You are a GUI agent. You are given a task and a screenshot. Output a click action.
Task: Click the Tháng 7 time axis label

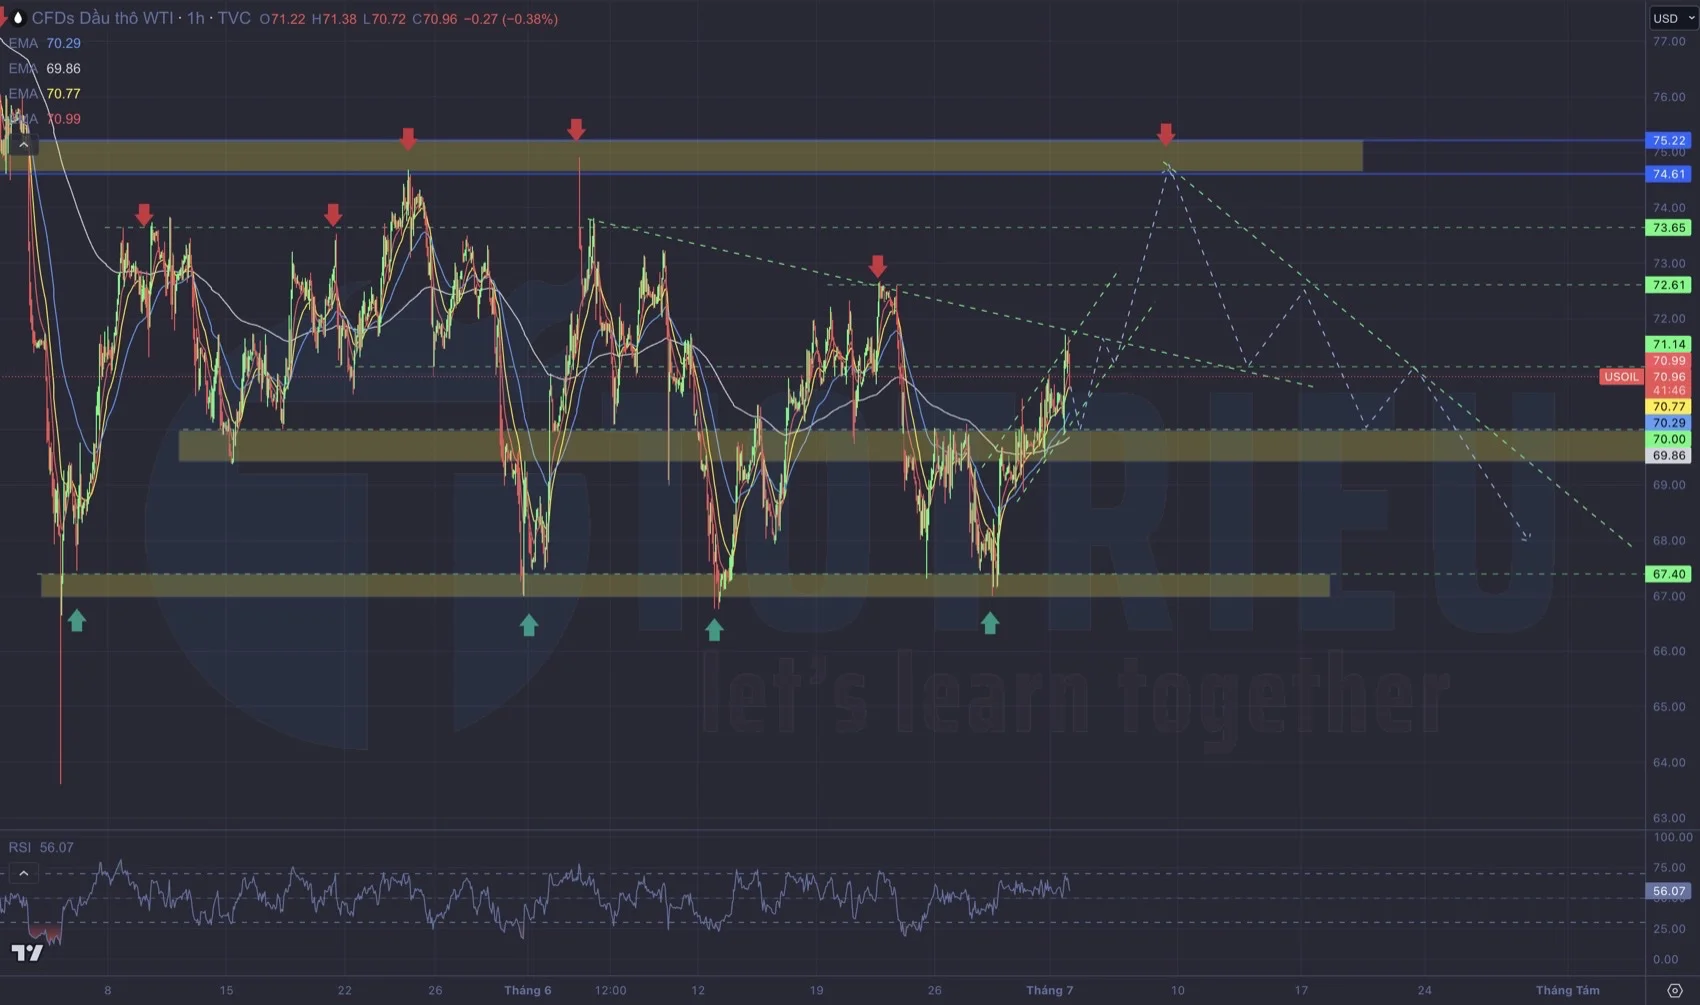click(x=1049, y=990)
